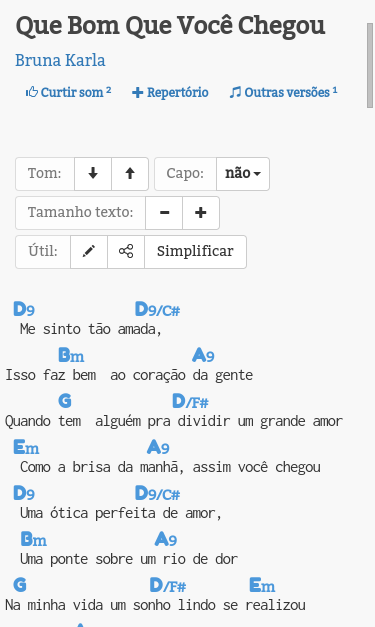Screen dimensions: 375x627
Task: Click the Bm chord above 'Isso faz bem'
Action: point(71,355)
